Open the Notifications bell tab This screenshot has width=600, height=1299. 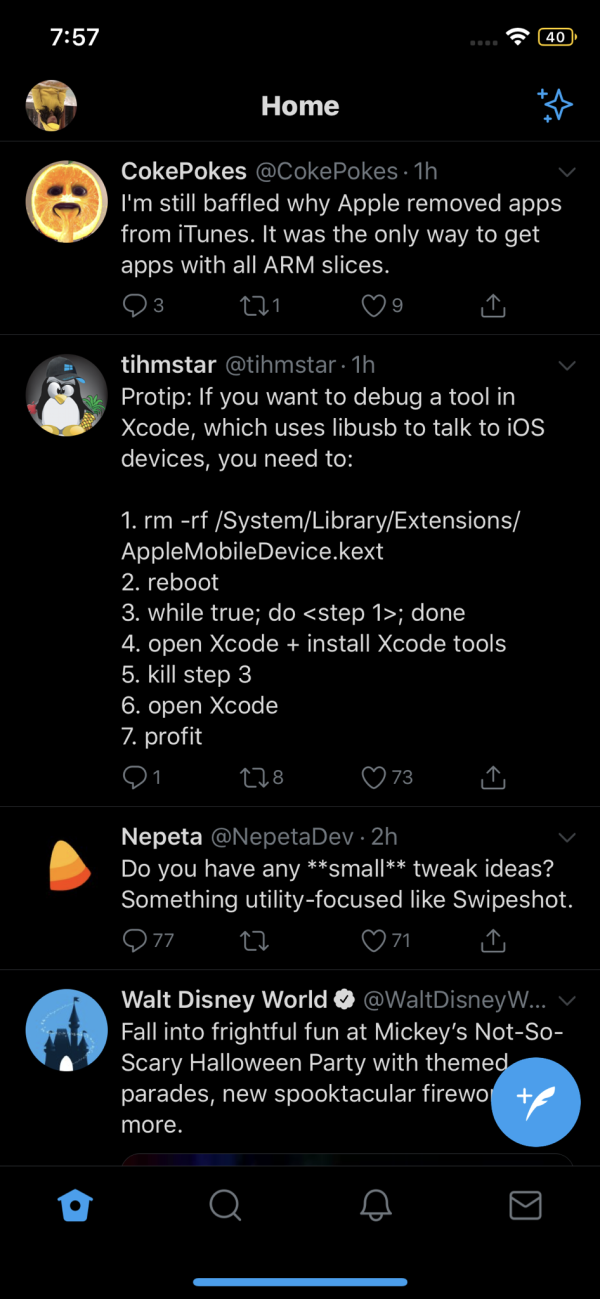click(375, 1205)
